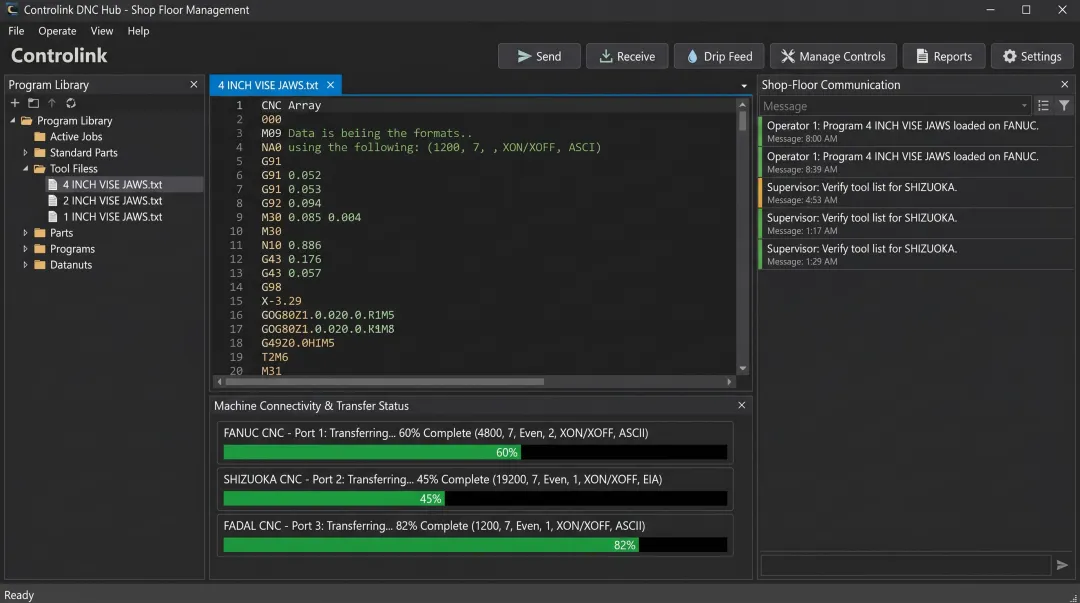Click the add new program plus icon
Image resolution: width=1080 pixels, height=603 pixels.
point(14,103)
